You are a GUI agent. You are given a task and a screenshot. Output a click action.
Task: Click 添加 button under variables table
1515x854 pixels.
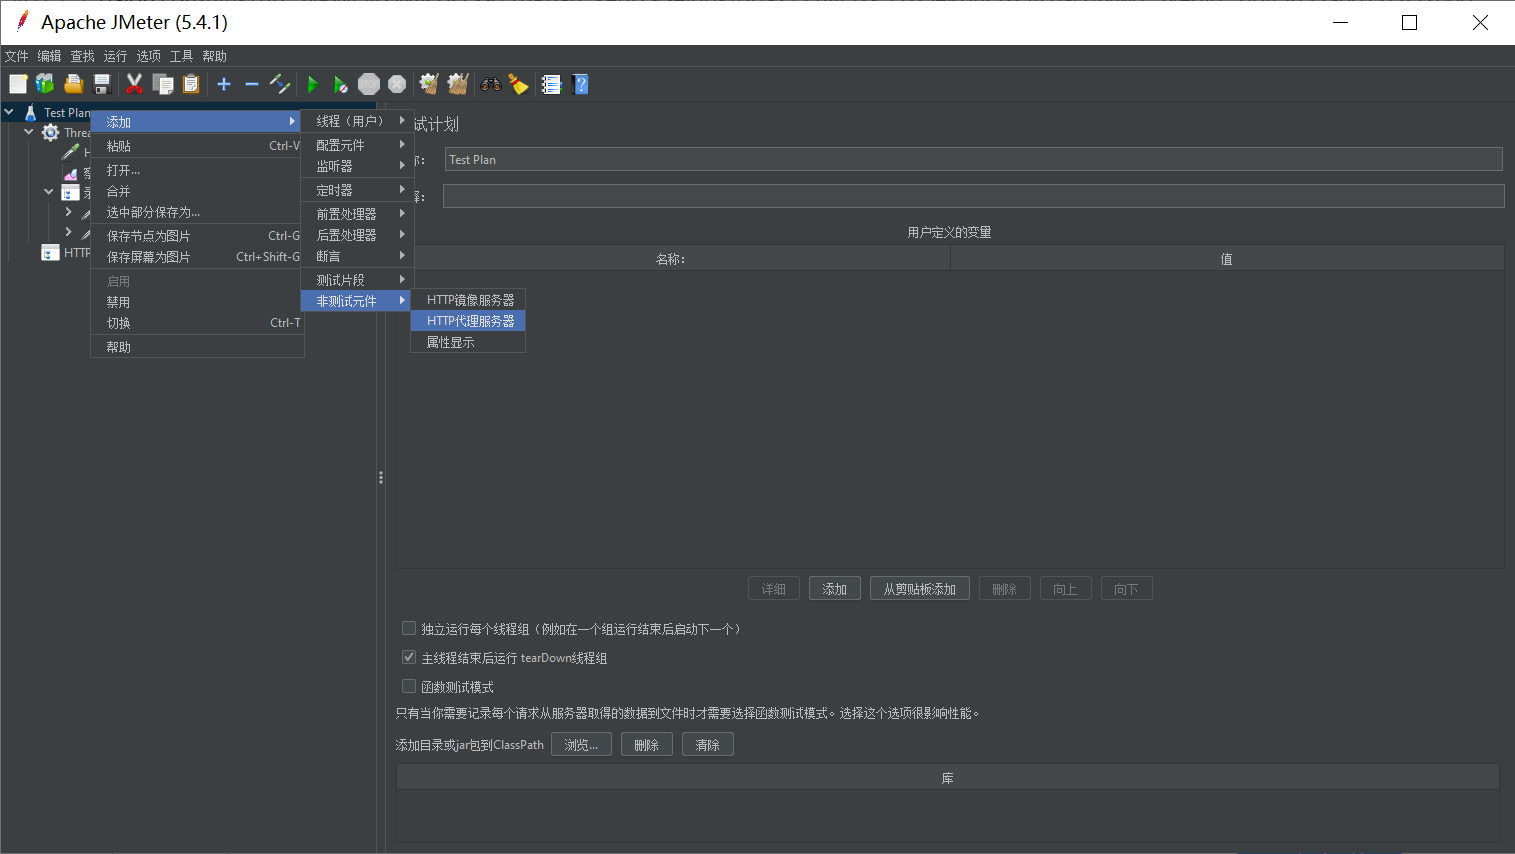pos(835,589)
